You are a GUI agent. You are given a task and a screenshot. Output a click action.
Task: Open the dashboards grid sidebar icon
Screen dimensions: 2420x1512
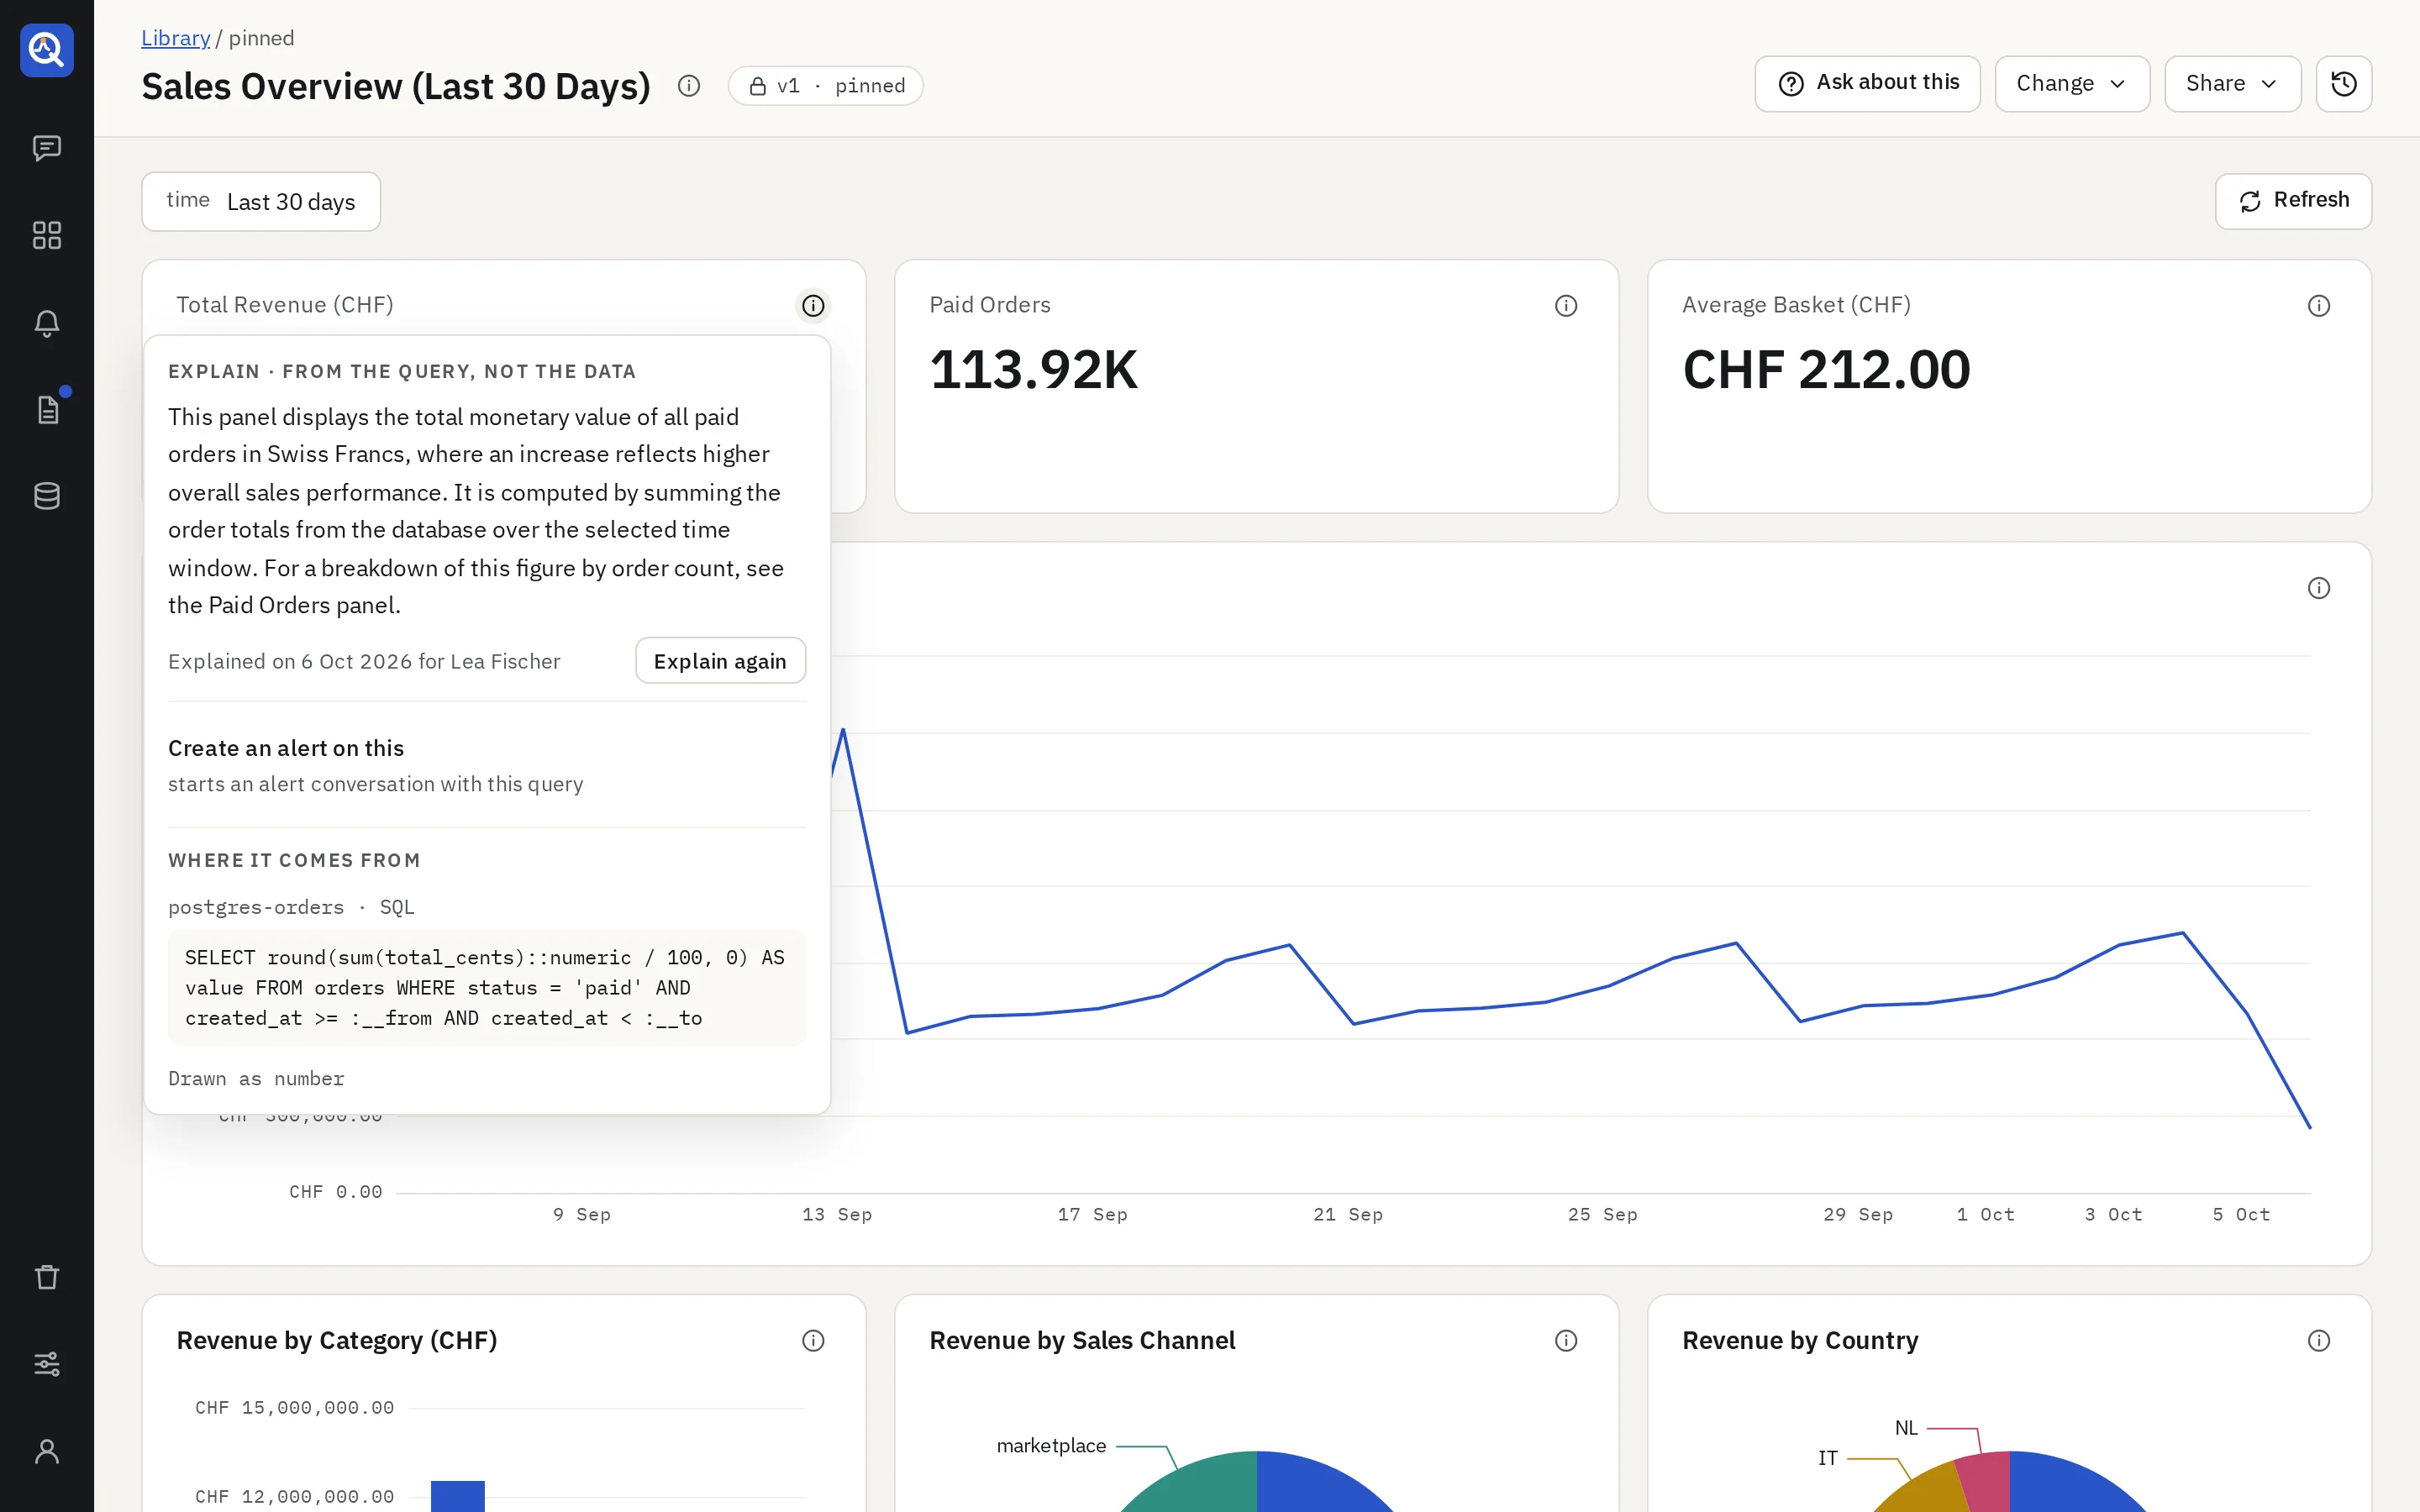click(x=47, y=235)
